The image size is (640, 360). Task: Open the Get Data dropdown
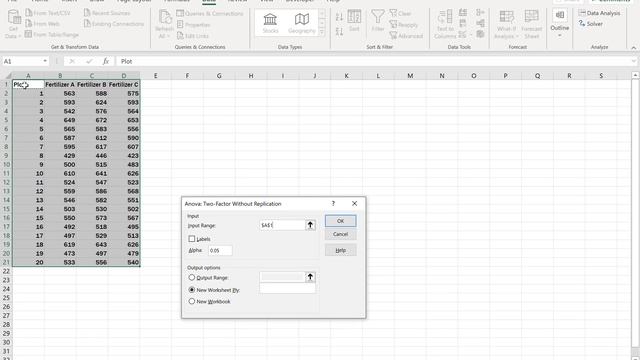13,24
